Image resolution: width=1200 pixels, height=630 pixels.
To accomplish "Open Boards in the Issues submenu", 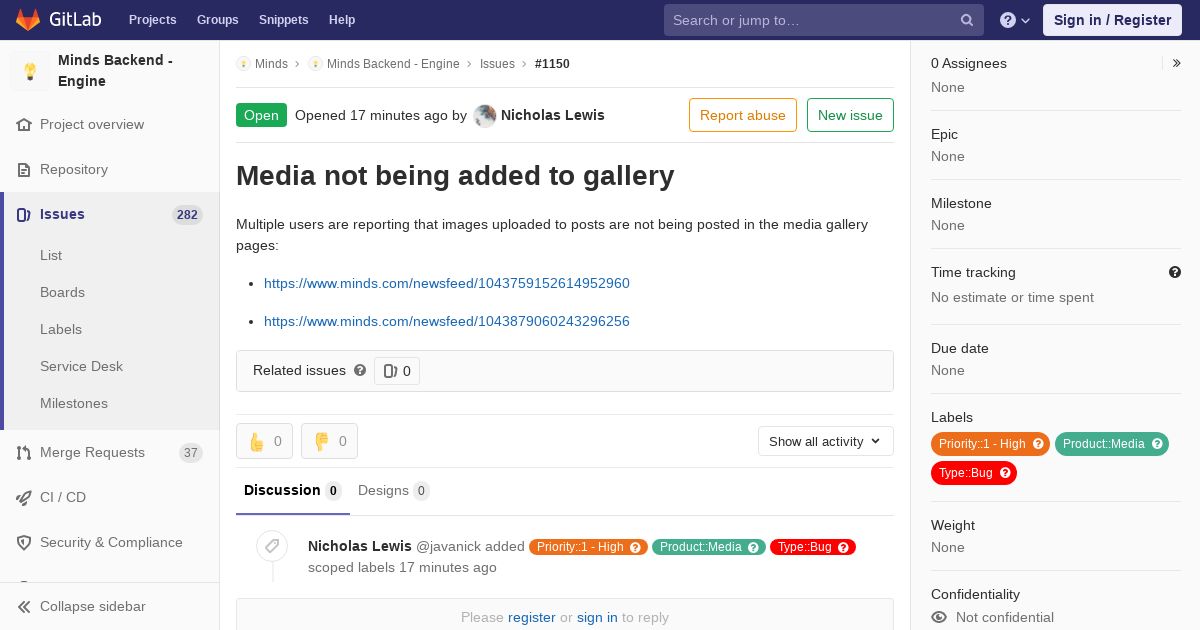I will [x=62, y=292].
